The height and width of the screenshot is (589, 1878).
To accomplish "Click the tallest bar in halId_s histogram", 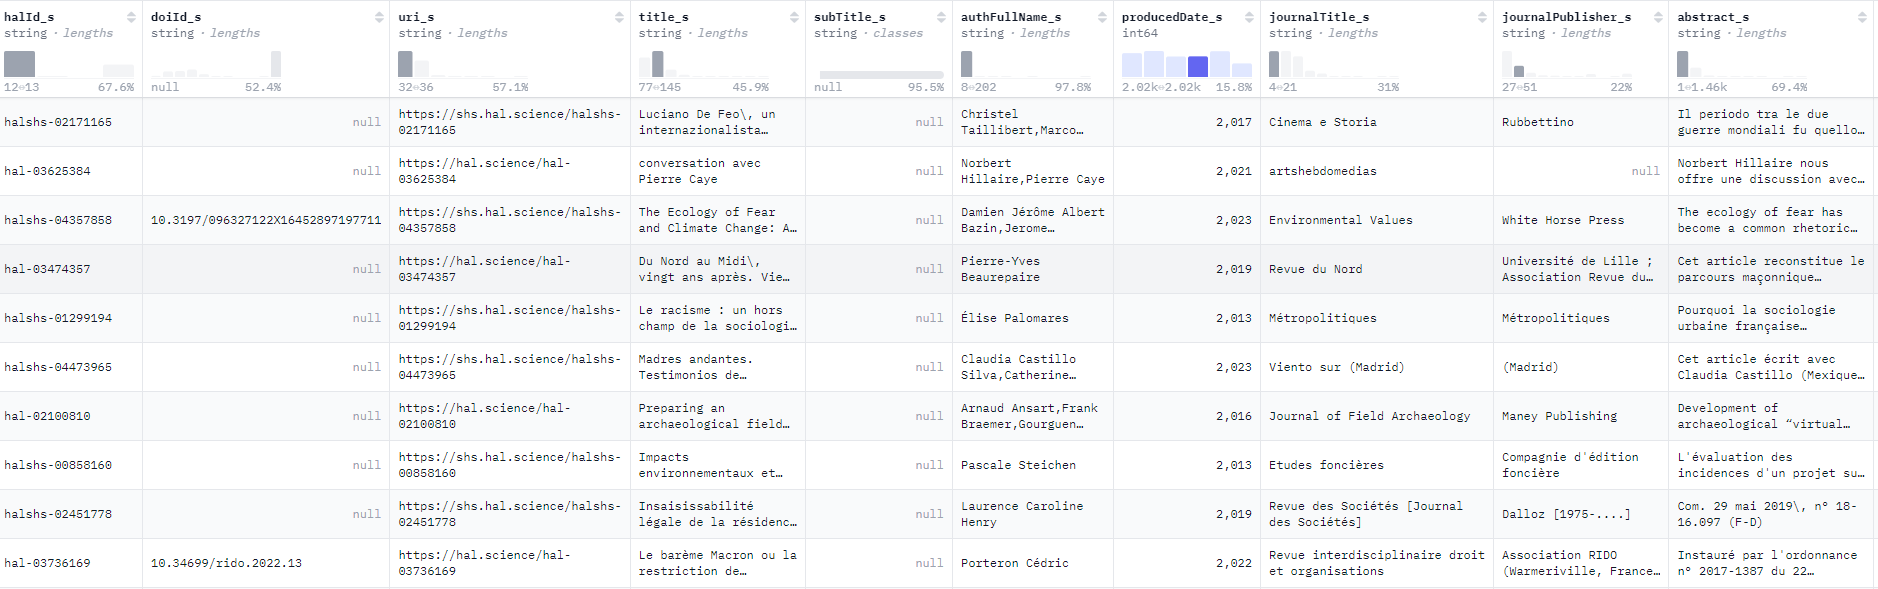I will (19, 64).
